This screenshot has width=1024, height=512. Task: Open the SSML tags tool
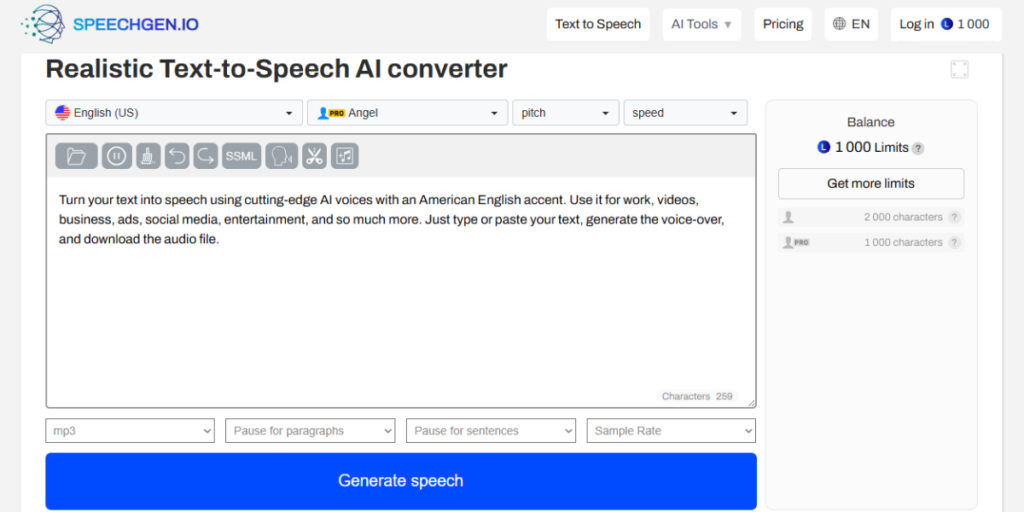[242, 156]
